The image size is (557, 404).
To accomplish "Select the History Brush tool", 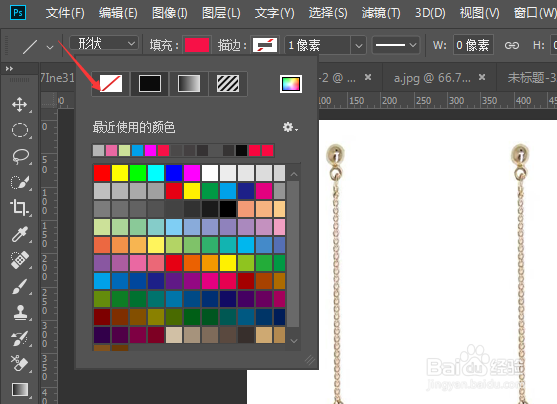I will pyautogui.click(x=20, y=338).
